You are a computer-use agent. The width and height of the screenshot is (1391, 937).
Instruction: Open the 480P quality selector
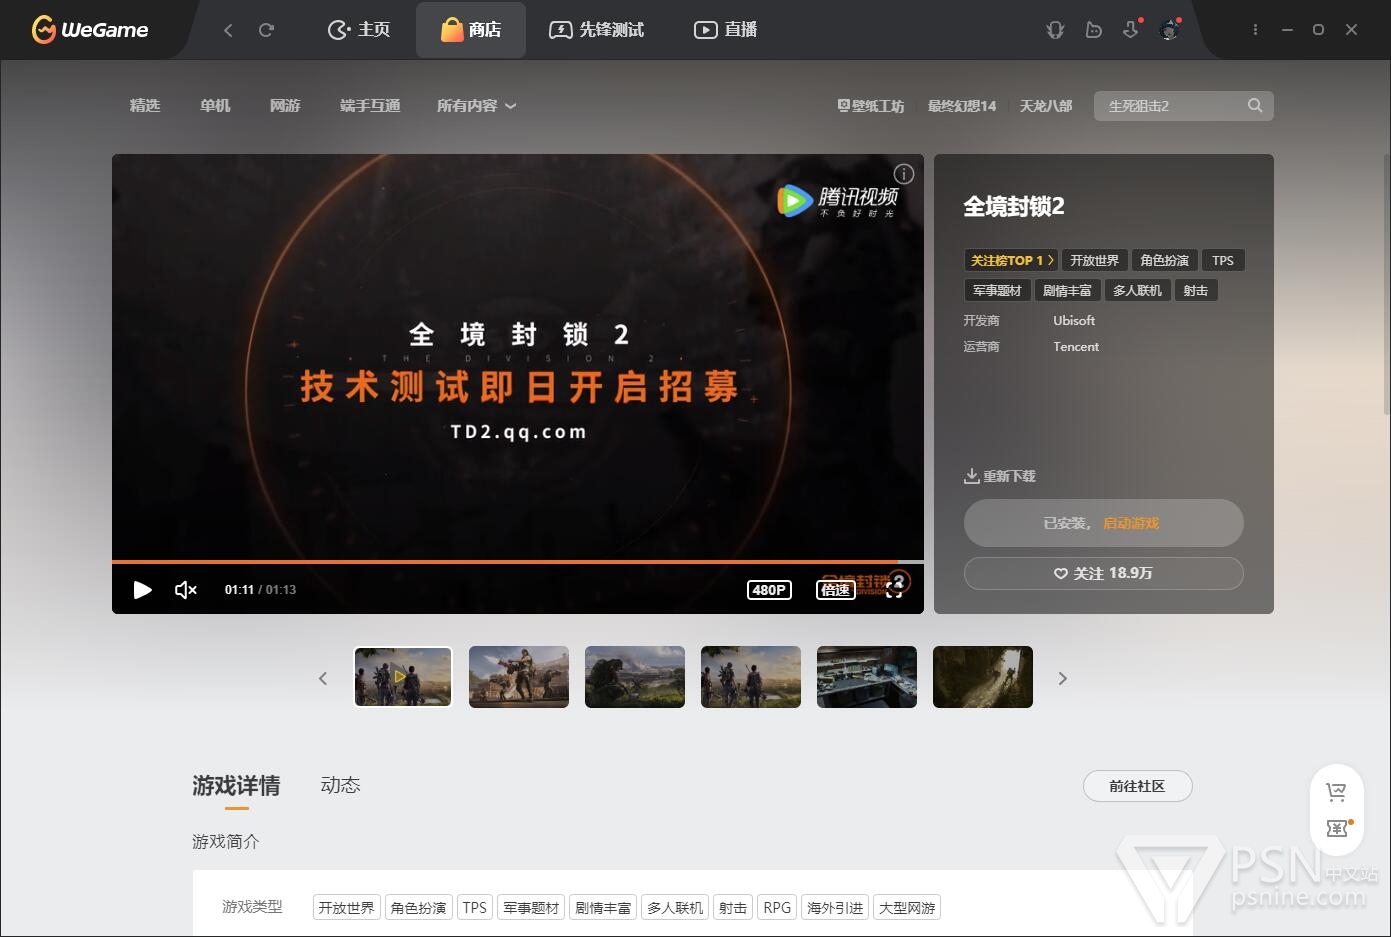pos(768,590)
